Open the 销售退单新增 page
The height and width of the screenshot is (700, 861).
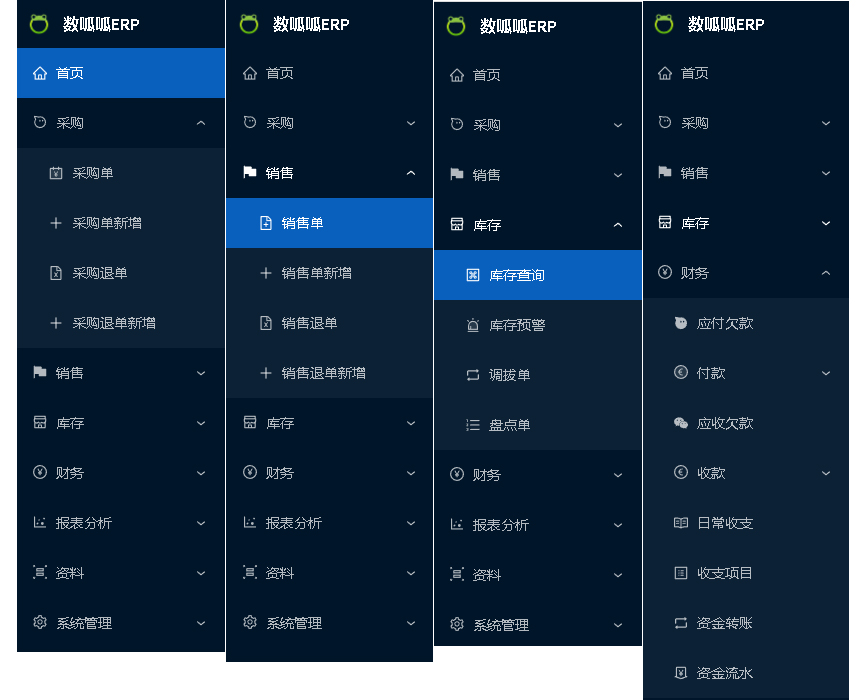[x=329, y=373]
